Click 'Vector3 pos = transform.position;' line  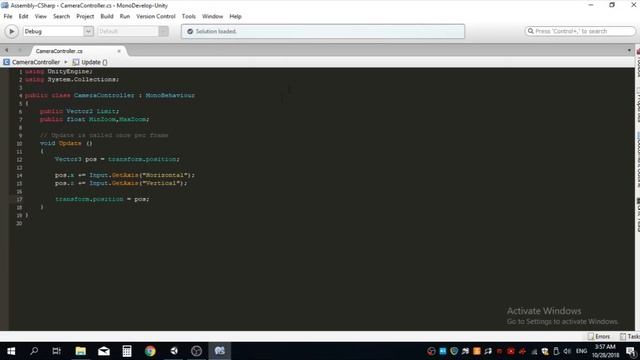coord(117,159)
